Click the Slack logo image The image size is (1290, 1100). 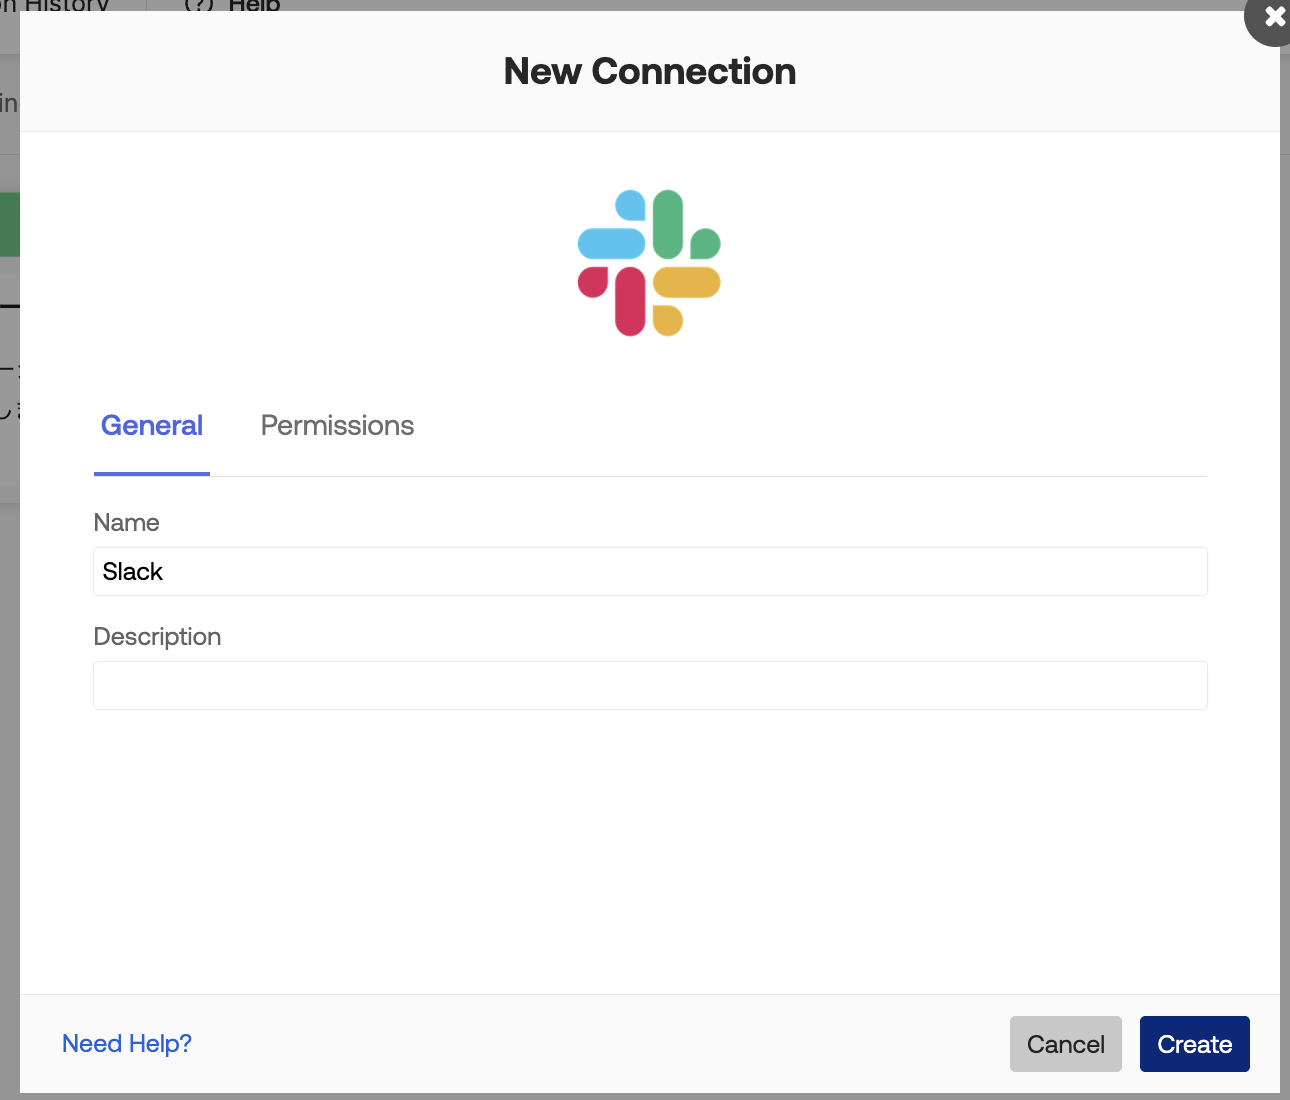coord(649,263)
